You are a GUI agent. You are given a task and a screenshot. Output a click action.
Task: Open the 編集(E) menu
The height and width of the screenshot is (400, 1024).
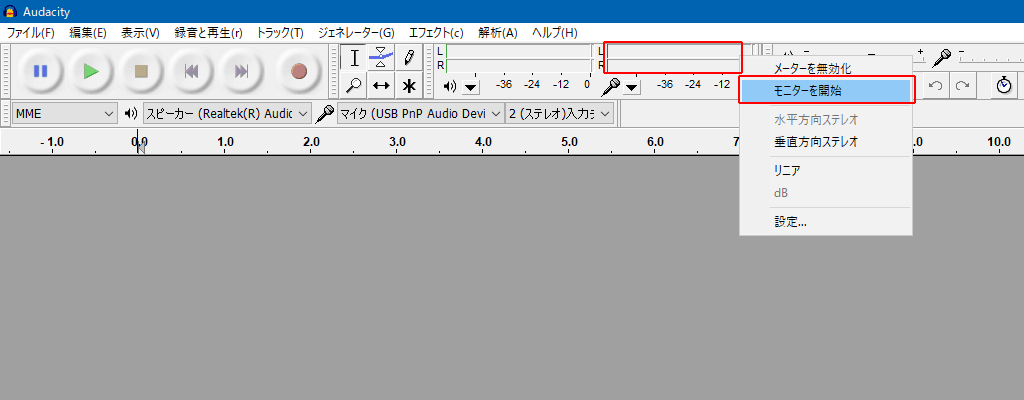(x=88, y=32)
